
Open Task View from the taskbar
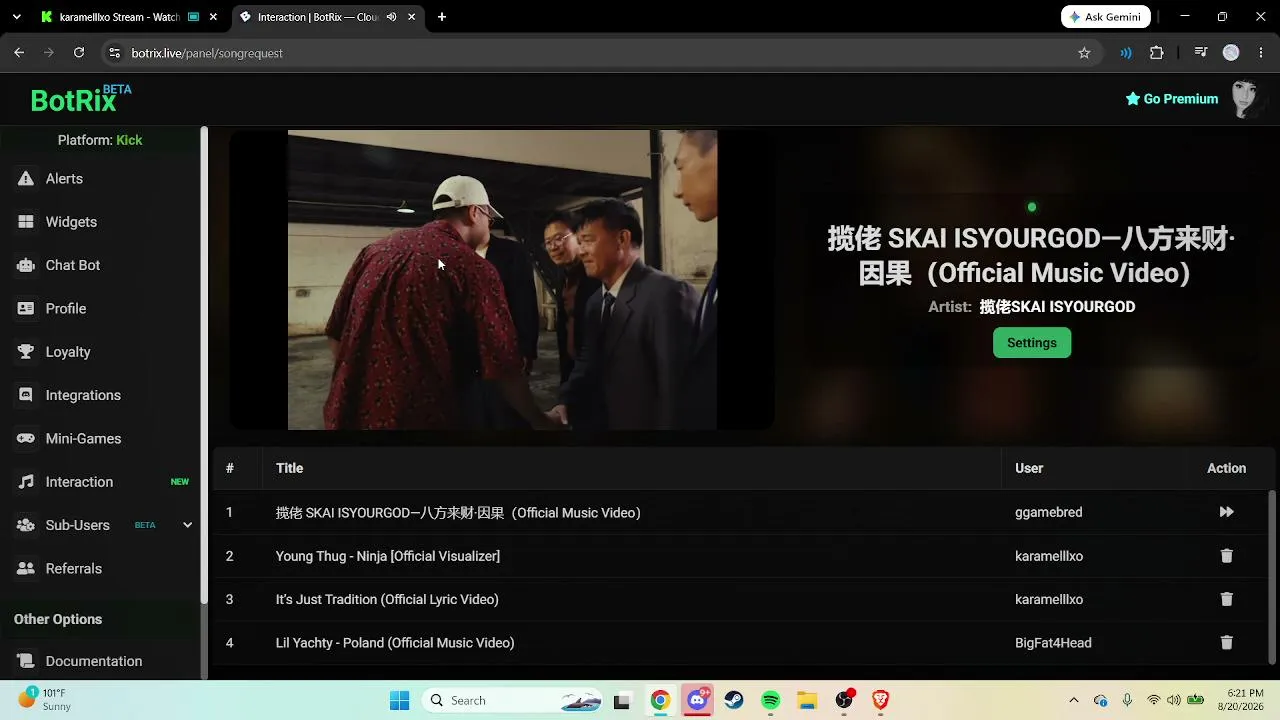coord(622,700)
